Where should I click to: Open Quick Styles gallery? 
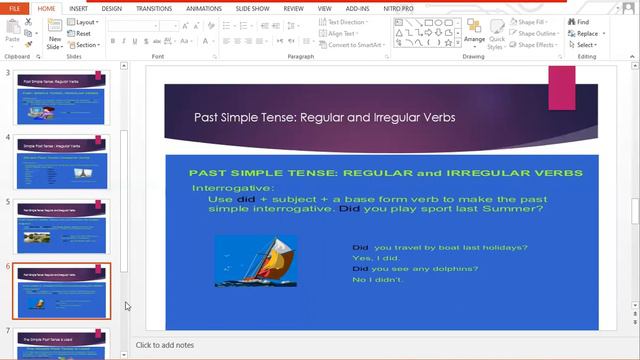click(x=497, y=34)
